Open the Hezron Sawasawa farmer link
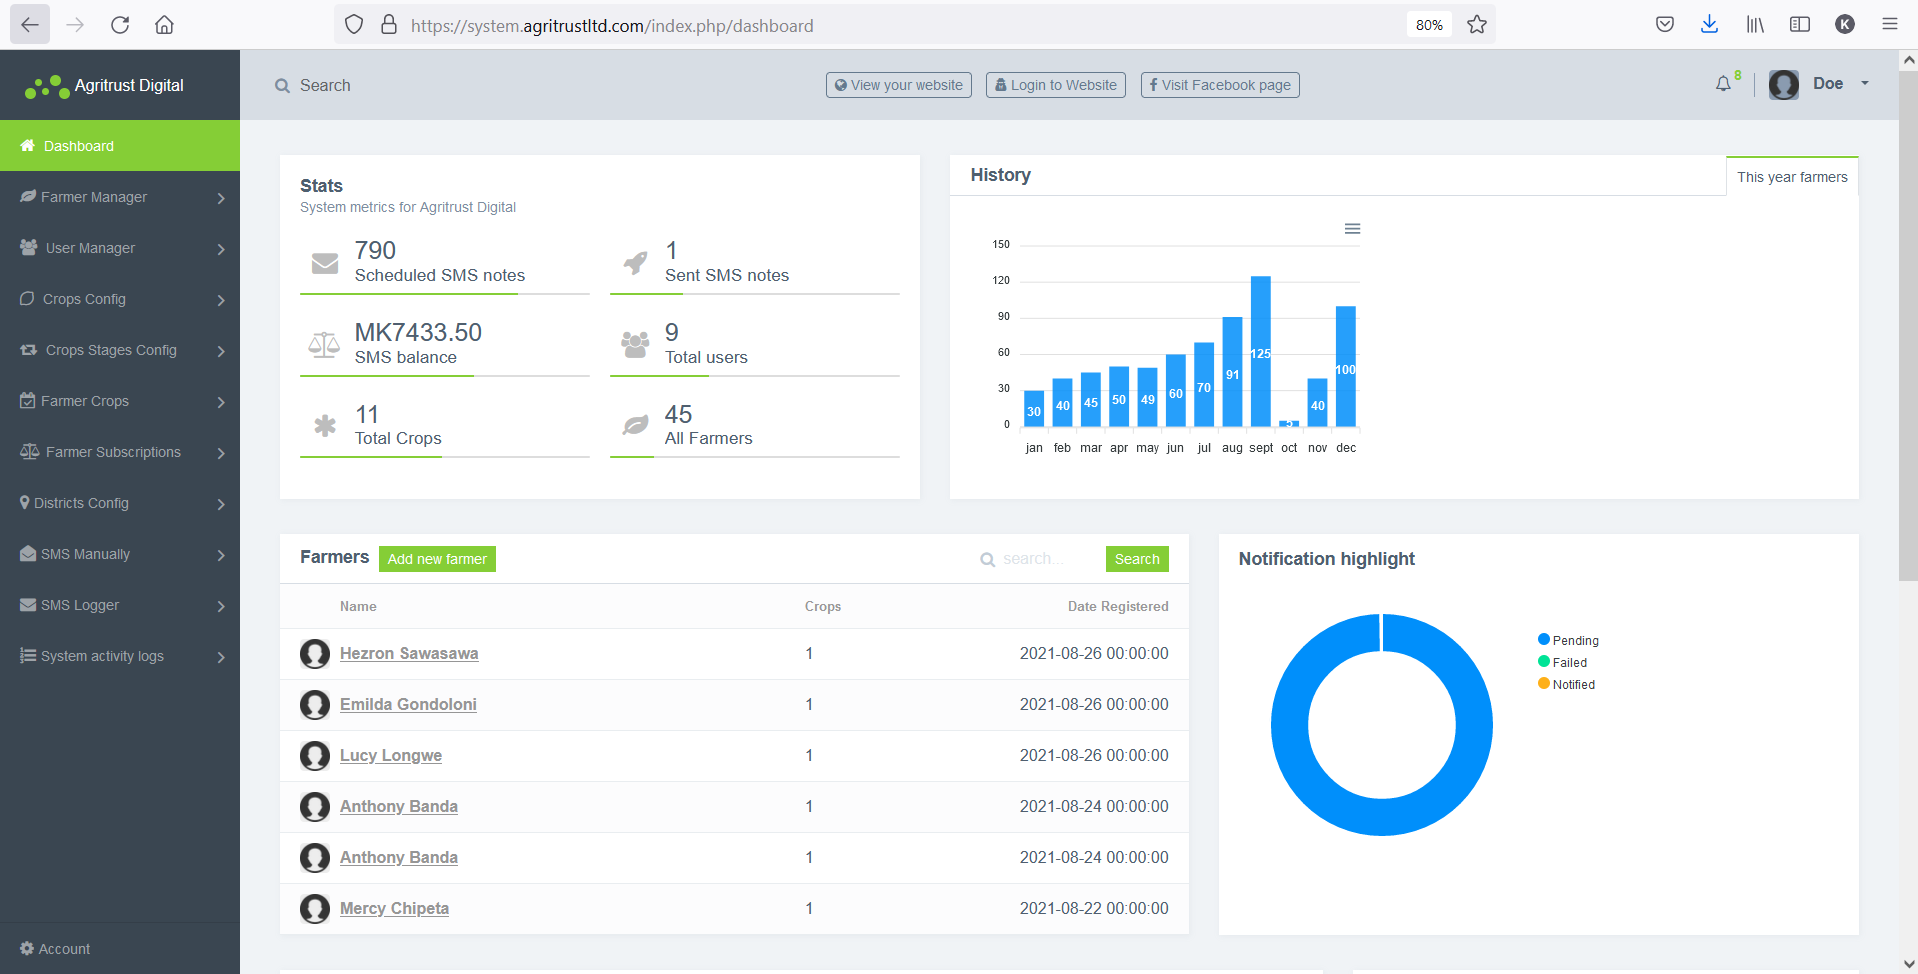 pos(409,654)
